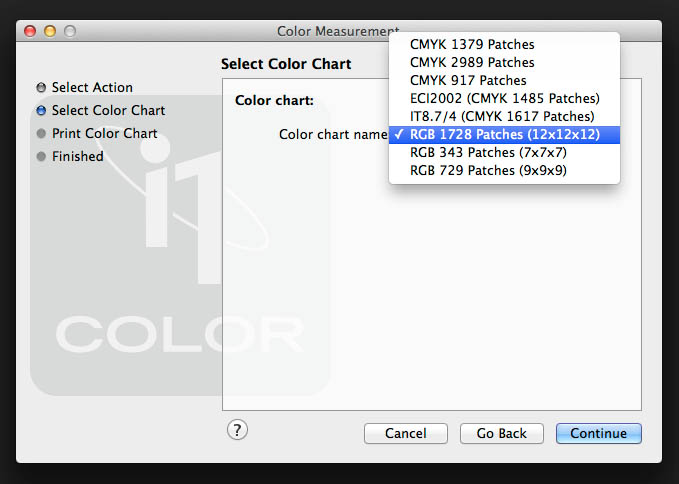
Task: Zoom the window with the green button
Action: [70, 32]
